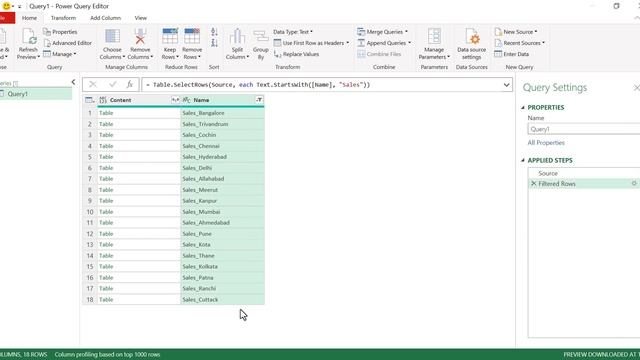
Task: Select the Source applied step
Action: pyautogui.click(x=548, y=173)
